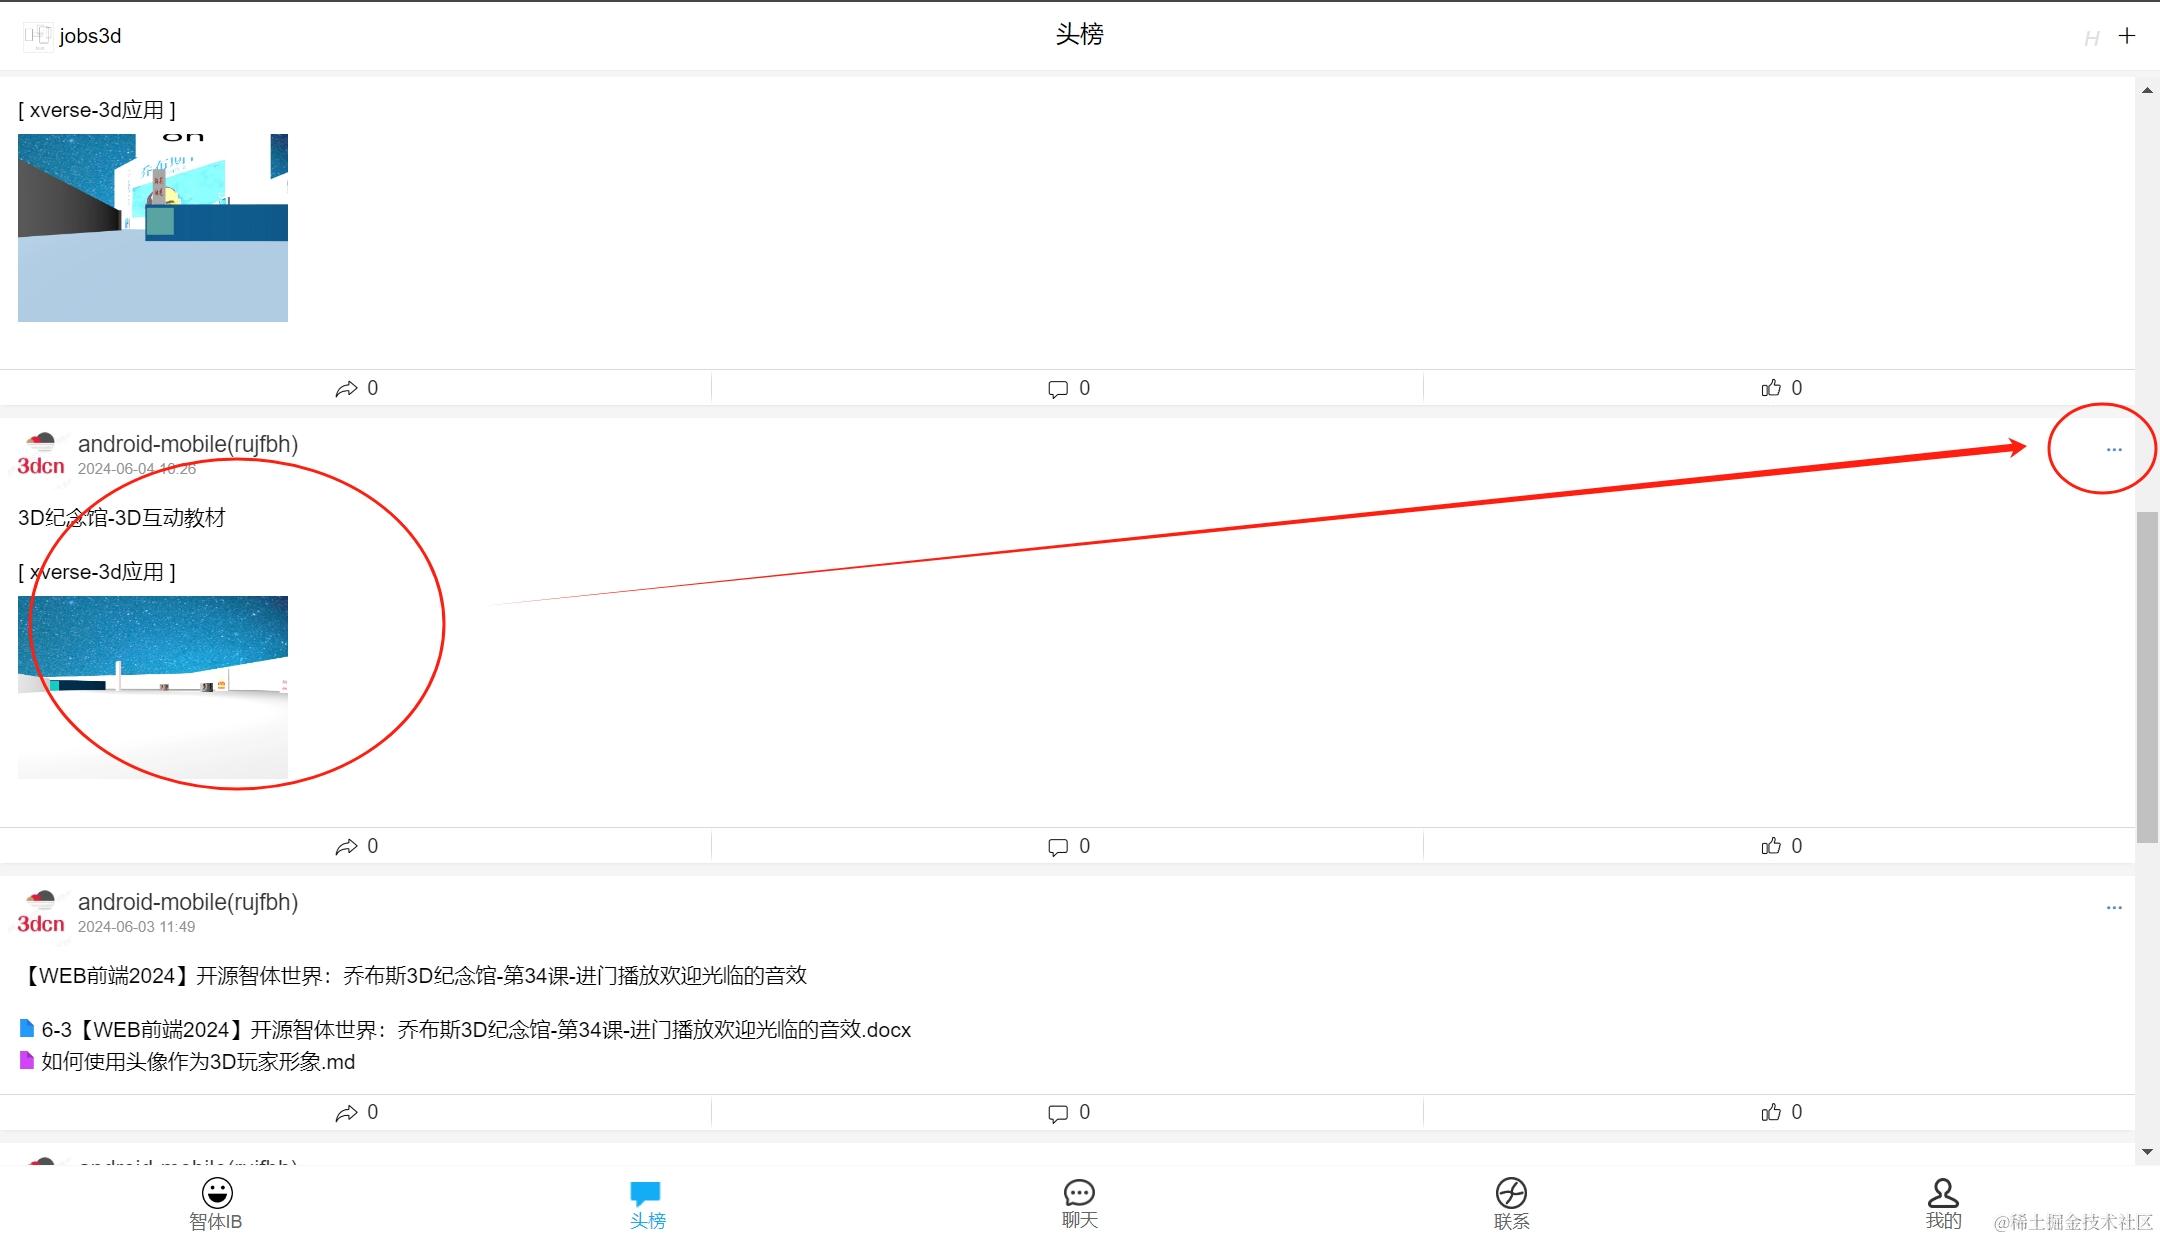Open 我的 profile tab
2160x1239 pixels.
1940,1202
